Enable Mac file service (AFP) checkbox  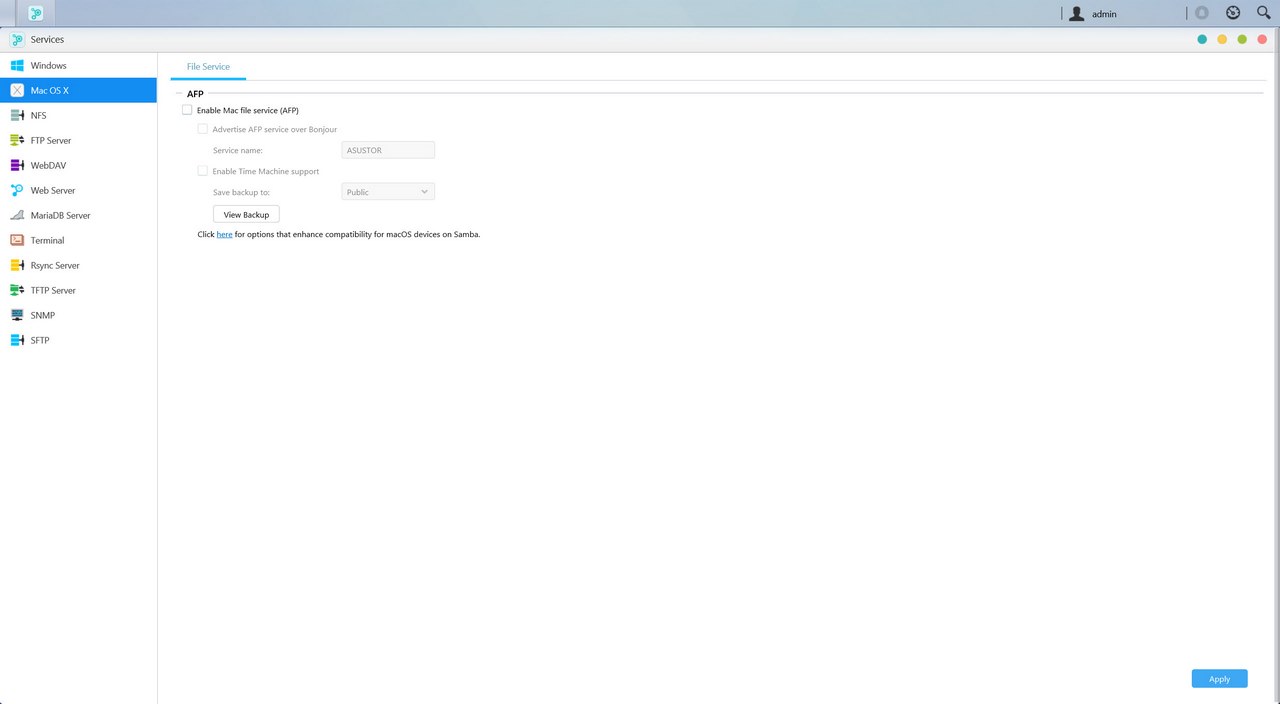pyautogui.click(x=187, y=110)
